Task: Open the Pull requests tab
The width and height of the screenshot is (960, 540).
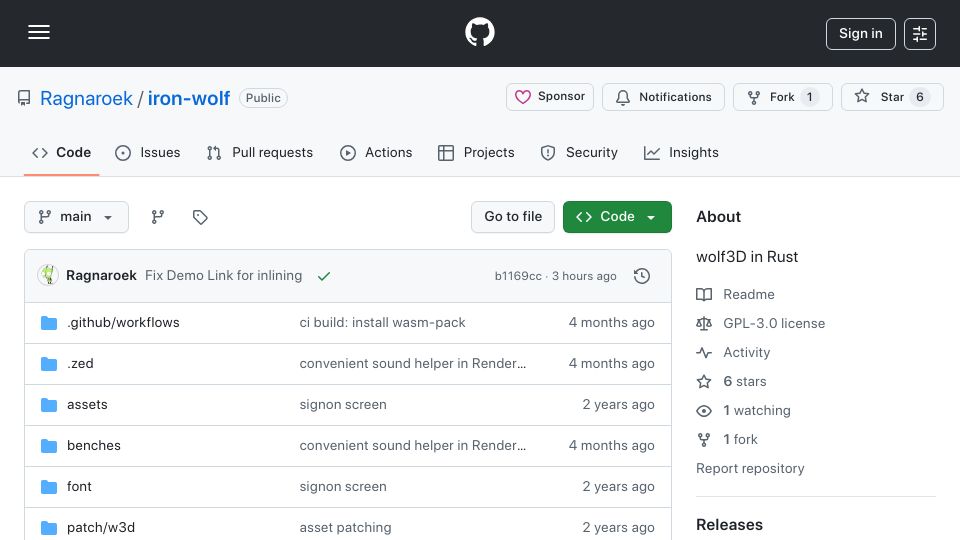Action: click(x=260, y=152)
